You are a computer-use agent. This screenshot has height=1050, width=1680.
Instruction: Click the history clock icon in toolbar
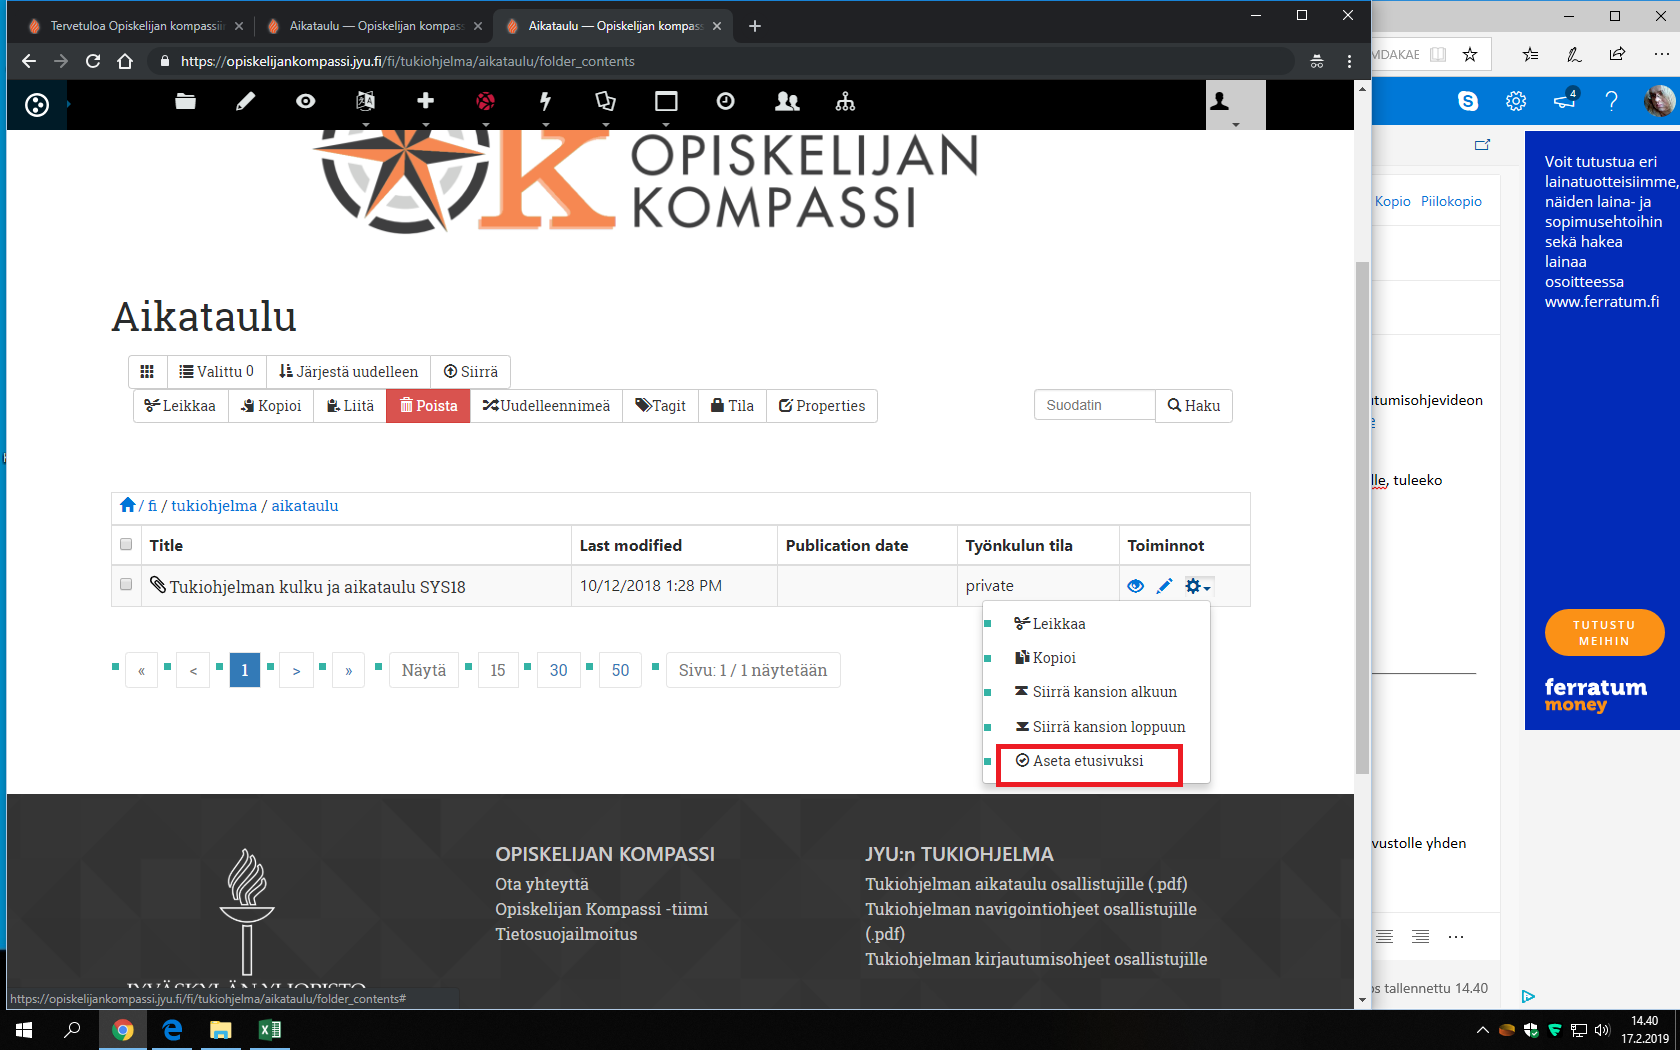(x=725, y=101)
